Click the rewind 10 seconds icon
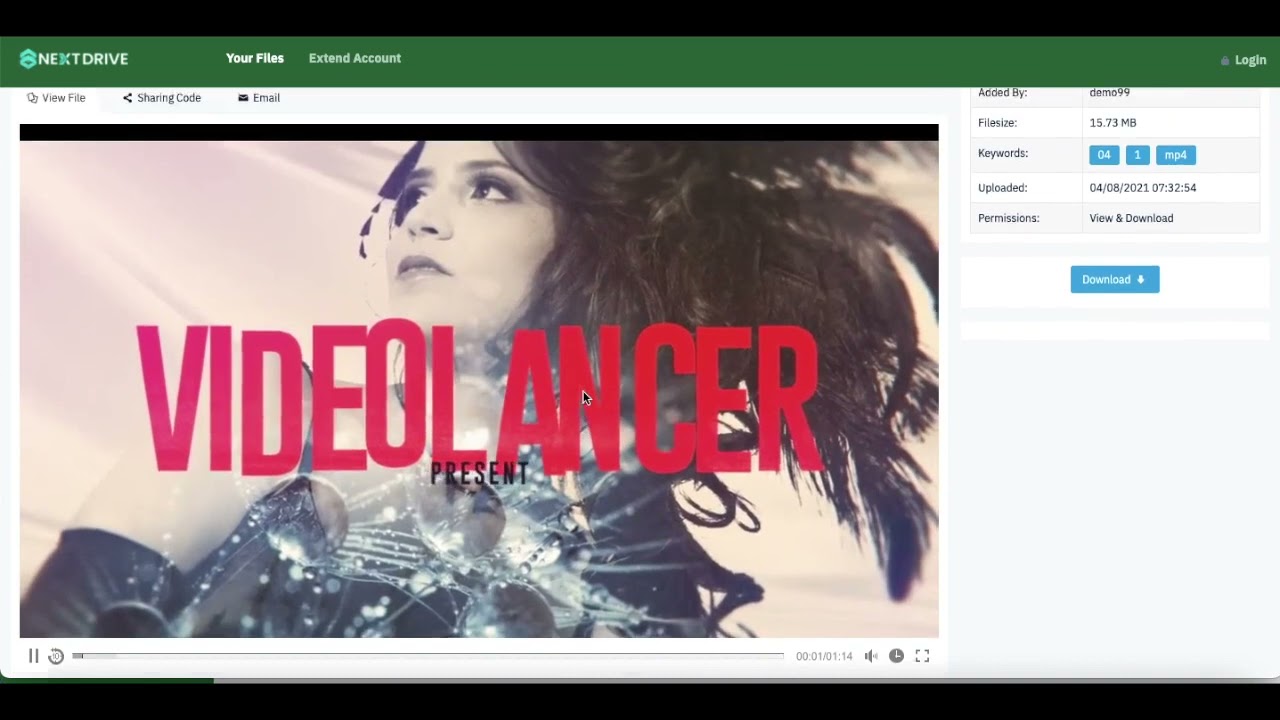This screenshot has width=1280, height=720. (56, 656)
